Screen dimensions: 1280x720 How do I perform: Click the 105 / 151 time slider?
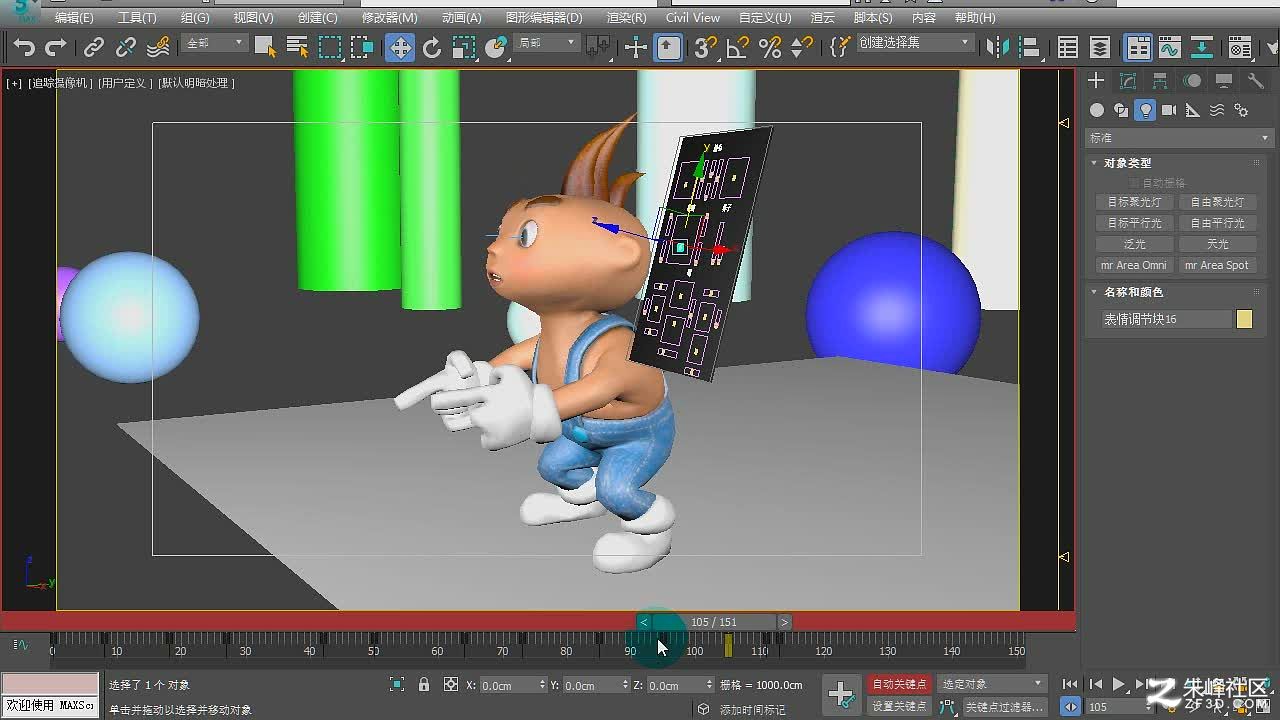(714, 622)
